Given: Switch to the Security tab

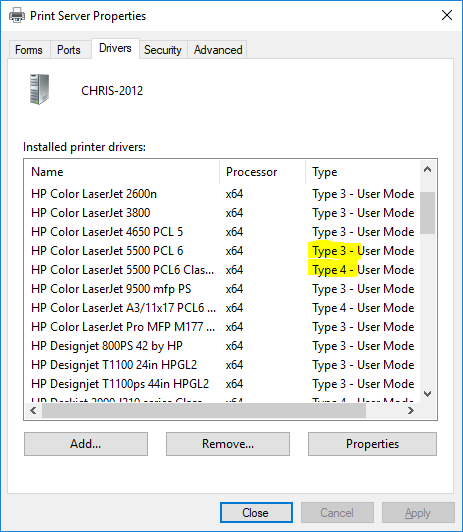Looking at the screenshot, I should pyautogui.click(x=163, y=50).
